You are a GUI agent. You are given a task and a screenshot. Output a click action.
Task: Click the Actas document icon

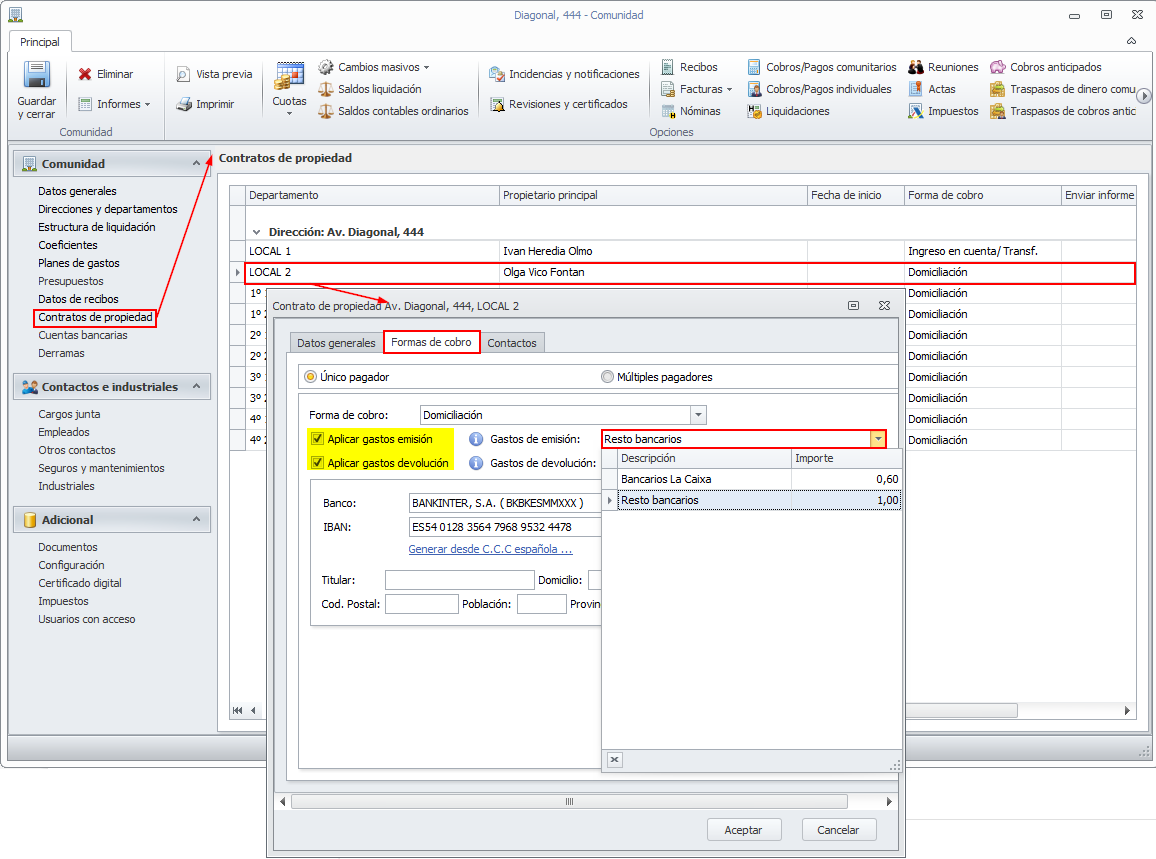pos(916,89)
